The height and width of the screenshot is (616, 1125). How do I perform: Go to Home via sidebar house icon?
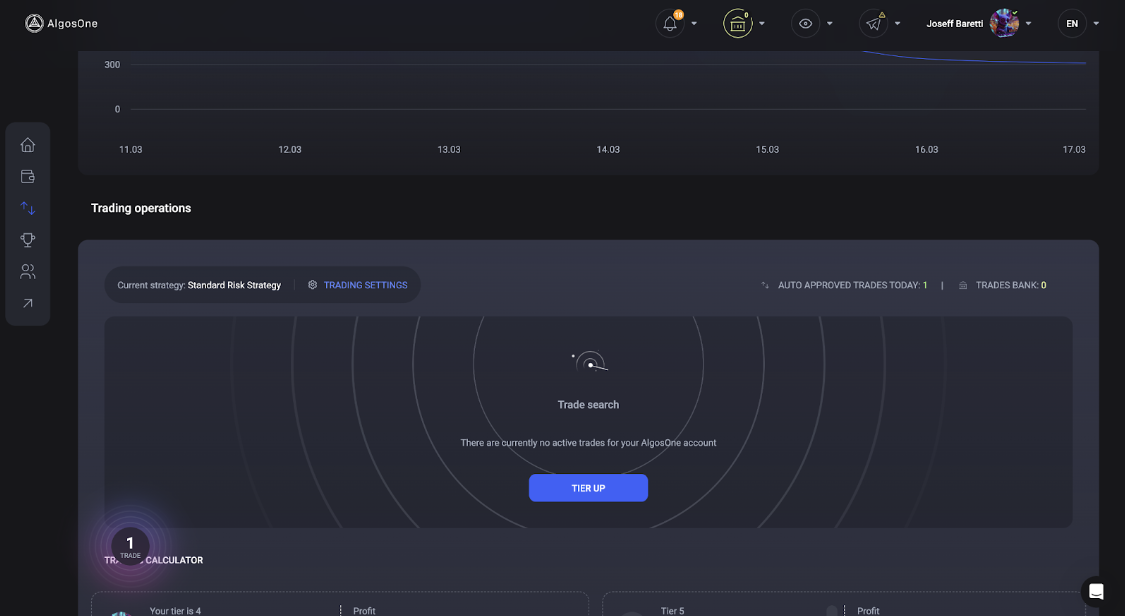[28, 145]
